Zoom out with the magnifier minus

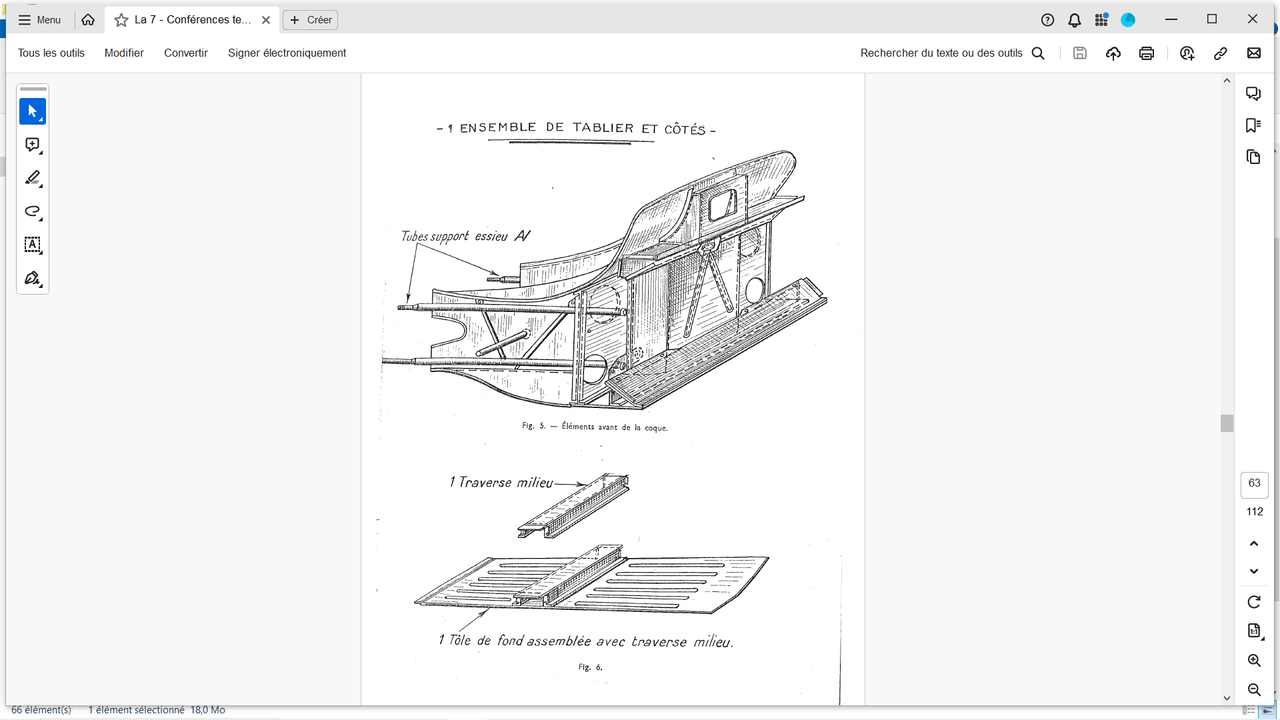click(x=1254, y=690)
